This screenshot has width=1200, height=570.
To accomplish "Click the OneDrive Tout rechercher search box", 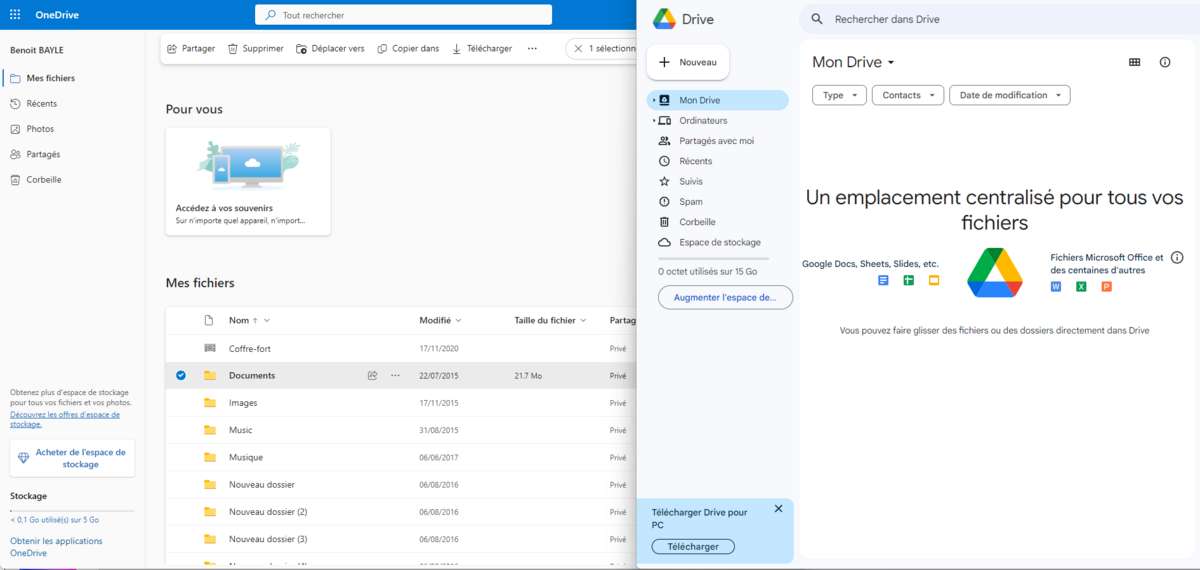I will coord(403,15).
